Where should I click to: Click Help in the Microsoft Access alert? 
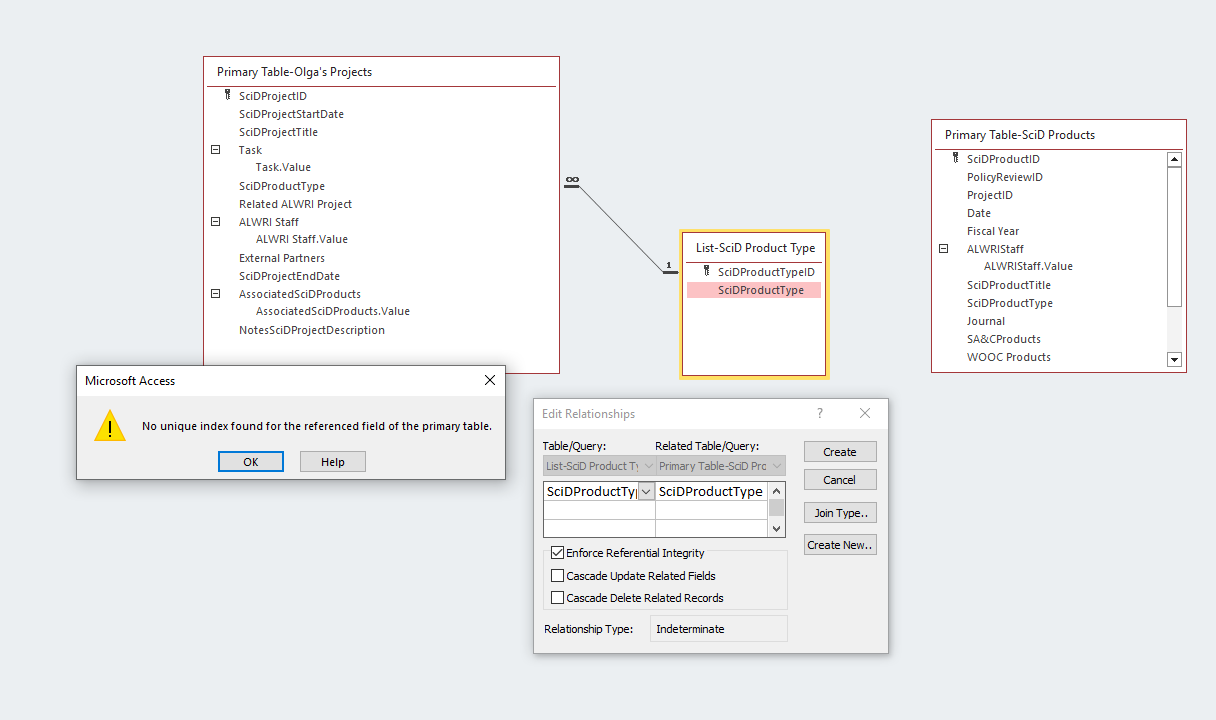(333, 462)
